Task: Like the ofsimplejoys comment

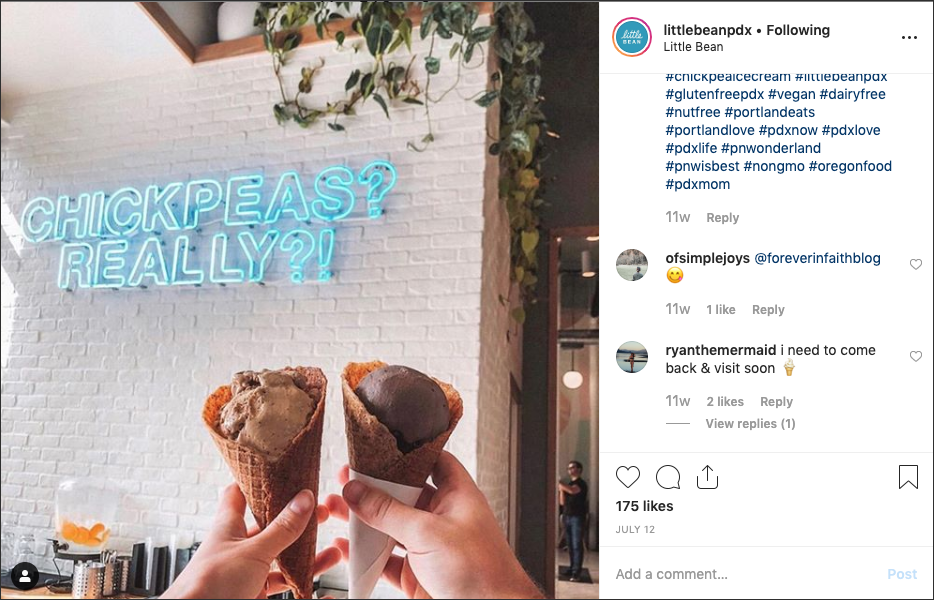Action: pos(916,264)
